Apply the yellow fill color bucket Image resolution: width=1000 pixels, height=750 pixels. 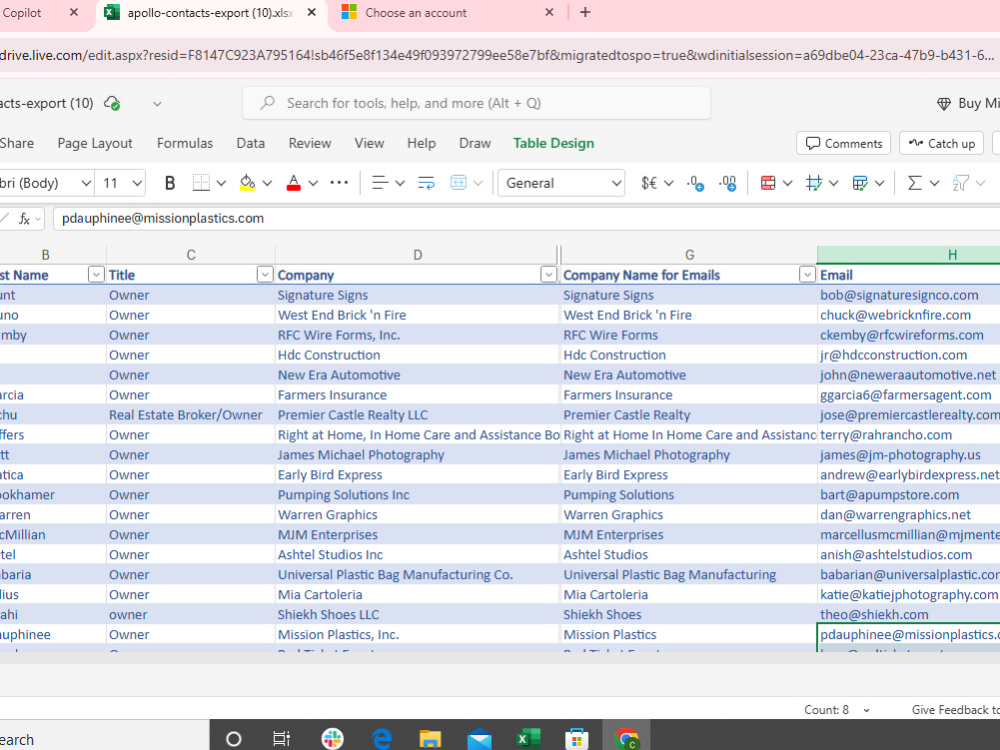coord(247,184)
